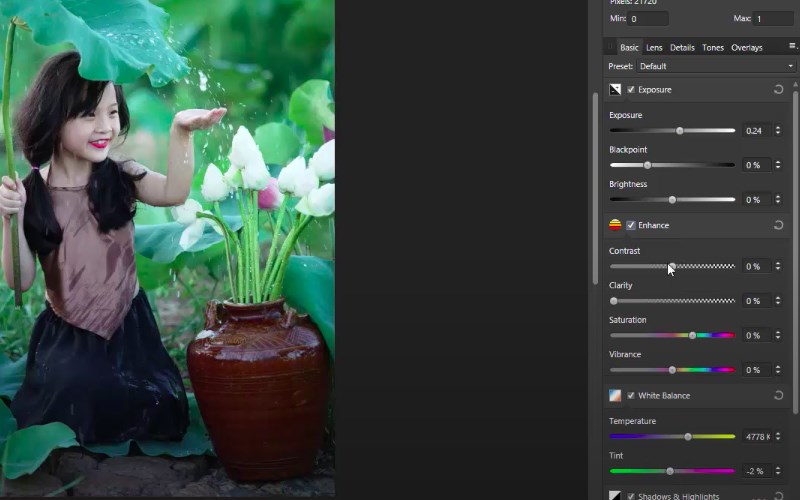Click the Exposure section icon

click(615, 90)
